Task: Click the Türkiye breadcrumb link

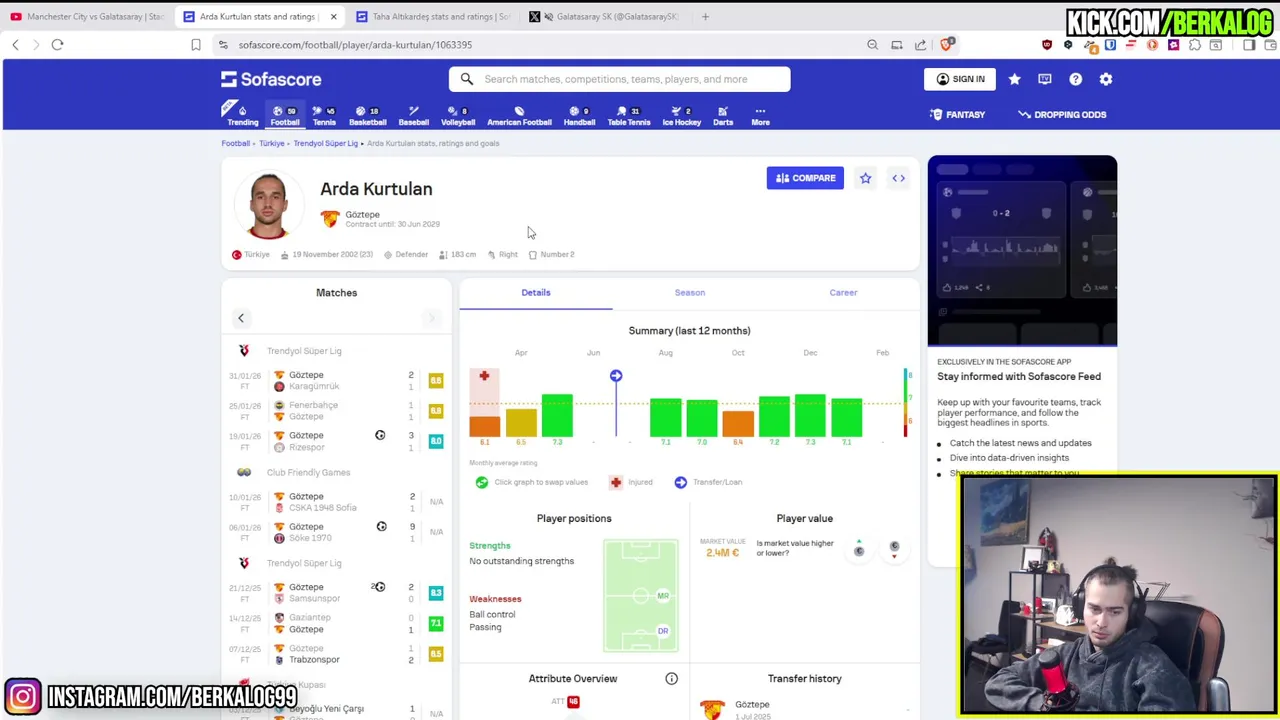Action: pos(272,143)
